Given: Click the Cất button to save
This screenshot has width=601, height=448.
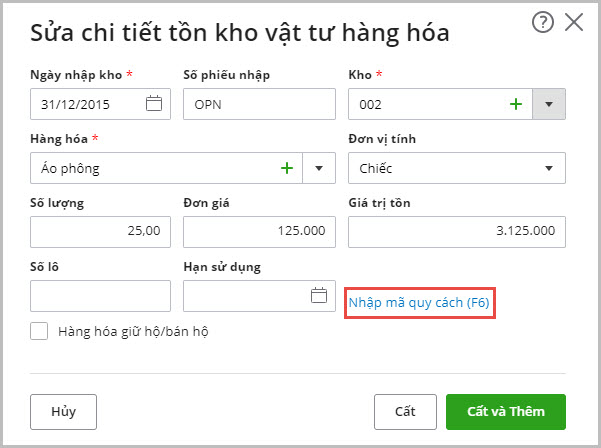Looking at the screenshot, I should pyautogui.click(x=405, y=410).
